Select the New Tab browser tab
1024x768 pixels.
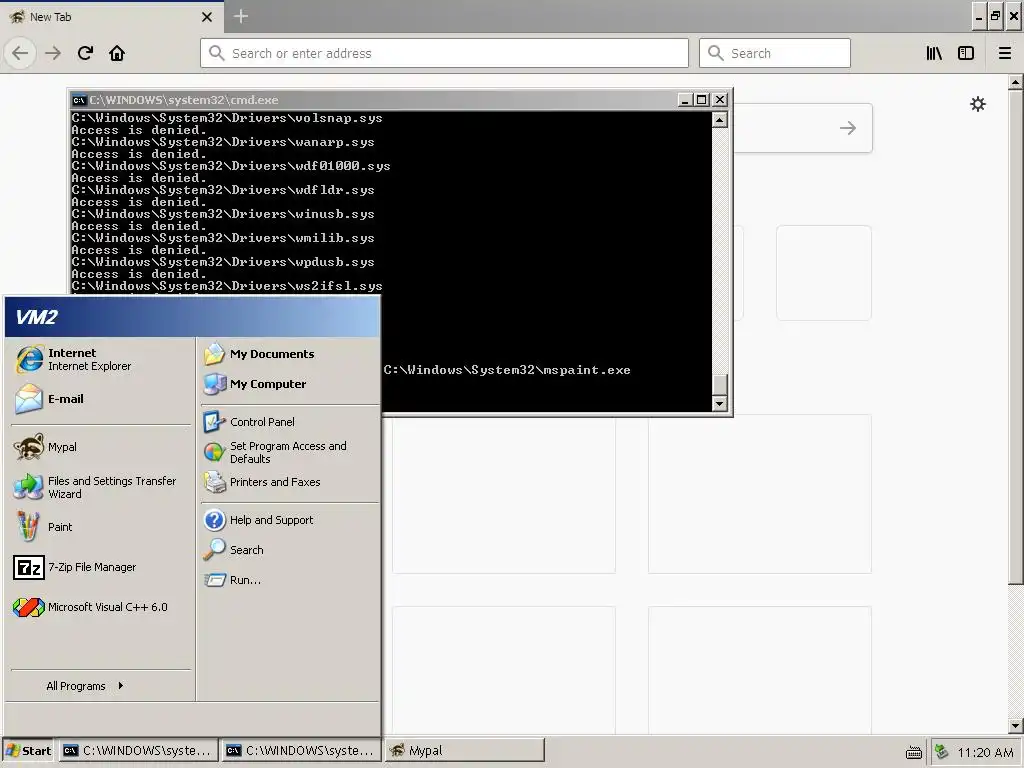[x=111, y=17]
